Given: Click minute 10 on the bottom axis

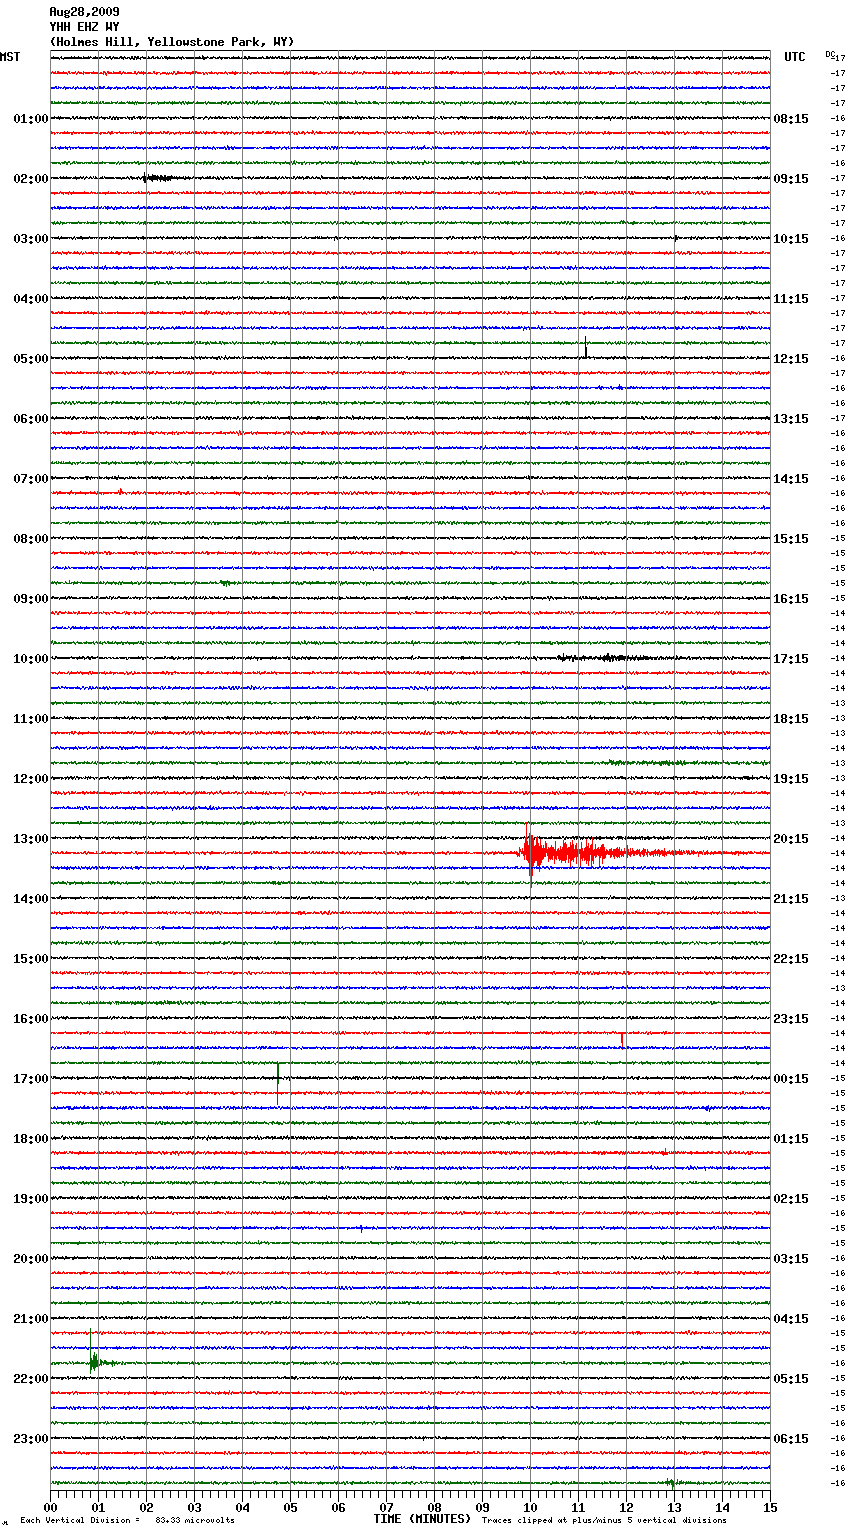Looking at the screenshot, I should tap(530, 1507).
